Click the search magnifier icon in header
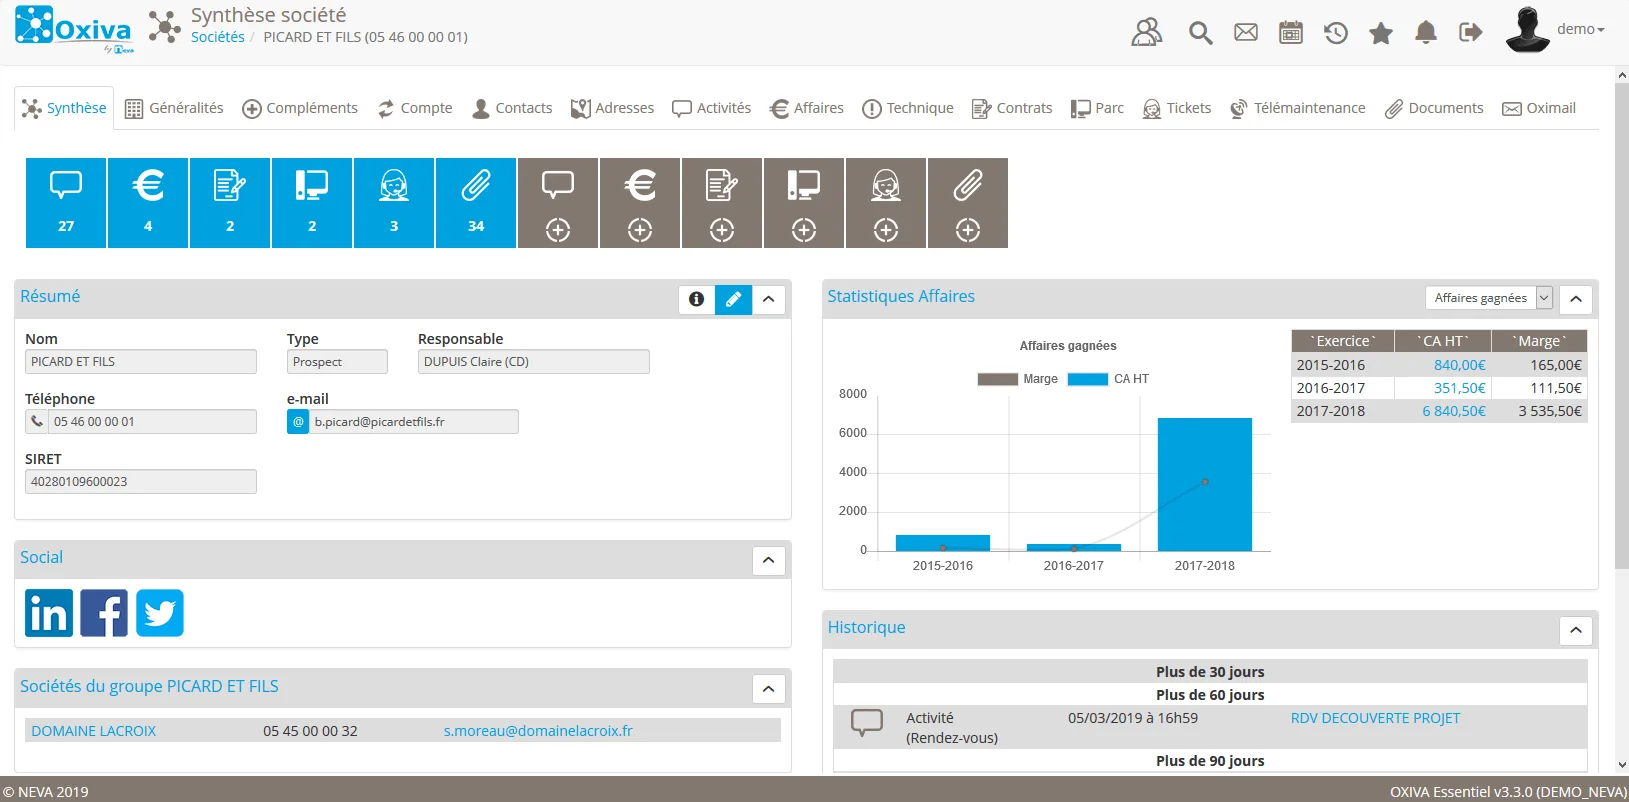The image size is (1629, 802). coord(1200,33)
